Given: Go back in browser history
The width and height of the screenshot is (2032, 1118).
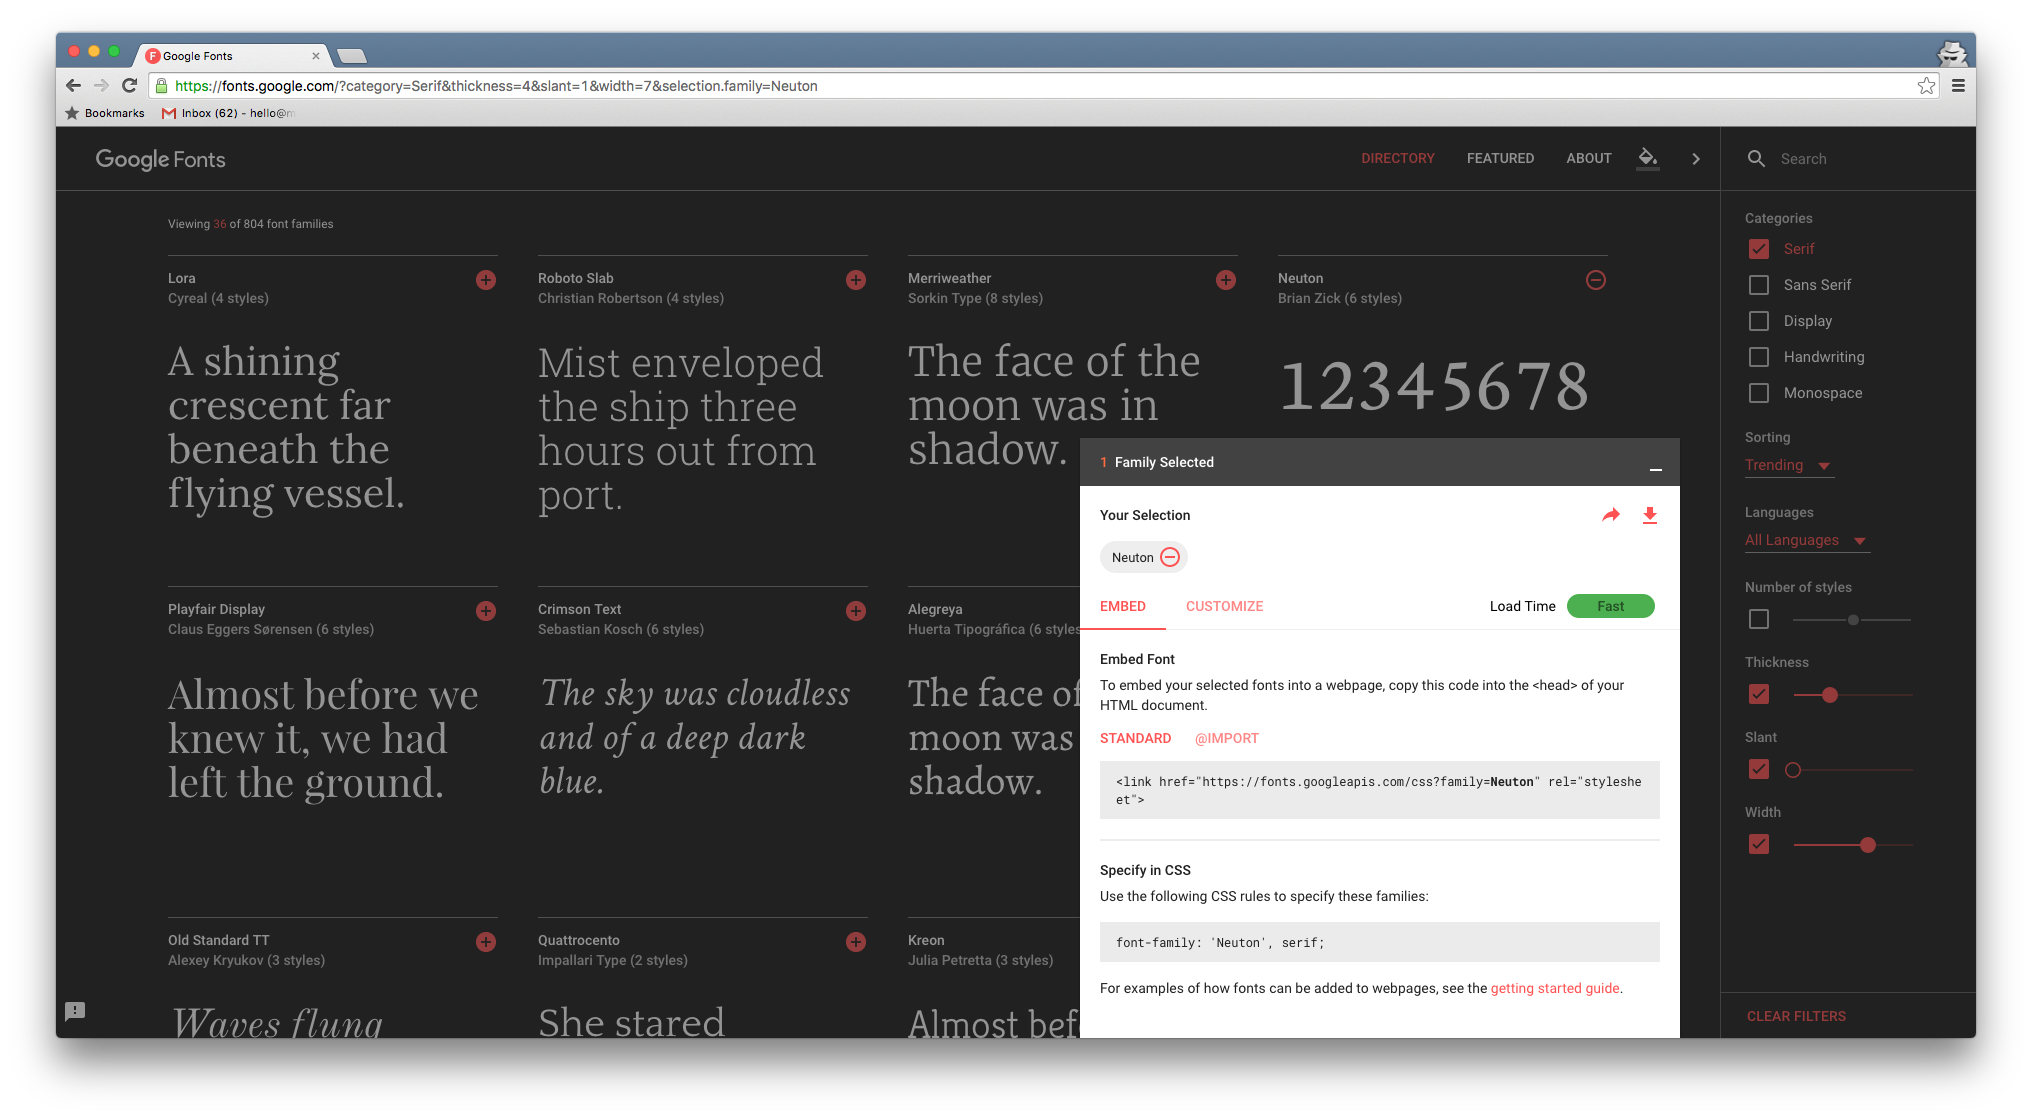Looking at the screenshot, I should (x=73, y=86).
